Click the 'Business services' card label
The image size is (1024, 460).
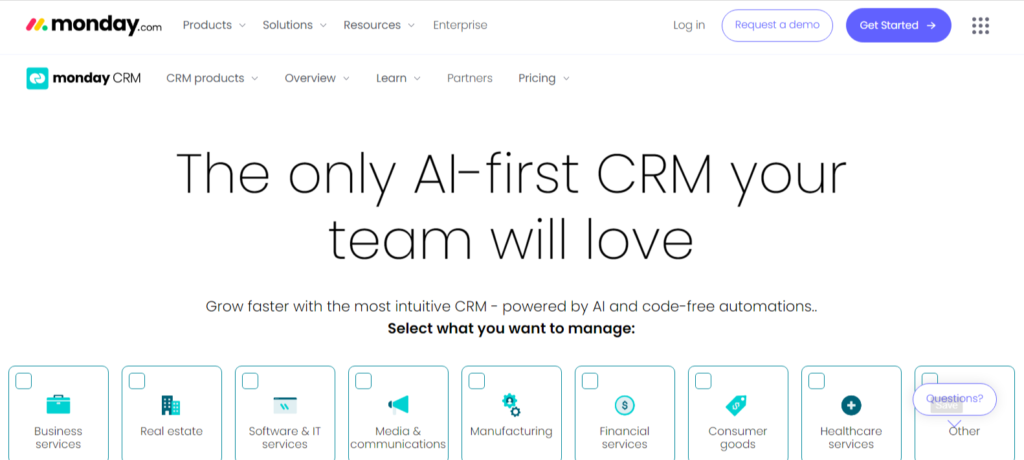tap(58, 438)
